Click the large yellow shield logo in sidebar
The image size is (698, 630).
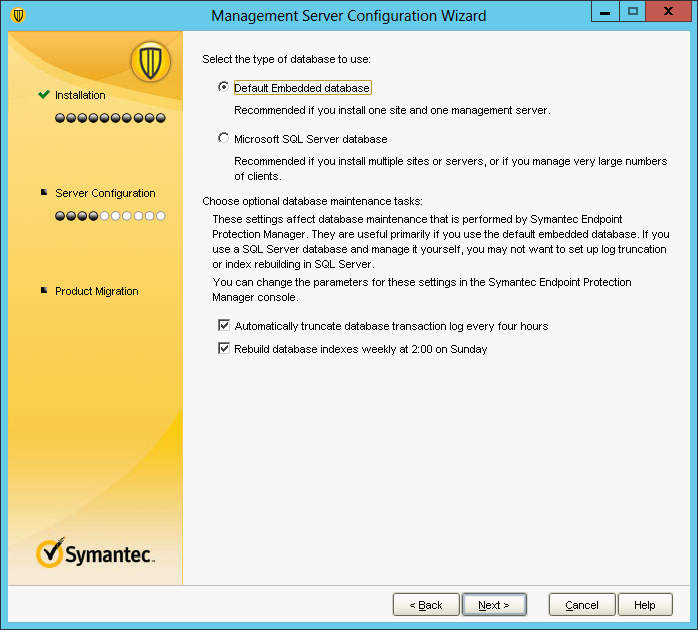pos(150,62)
